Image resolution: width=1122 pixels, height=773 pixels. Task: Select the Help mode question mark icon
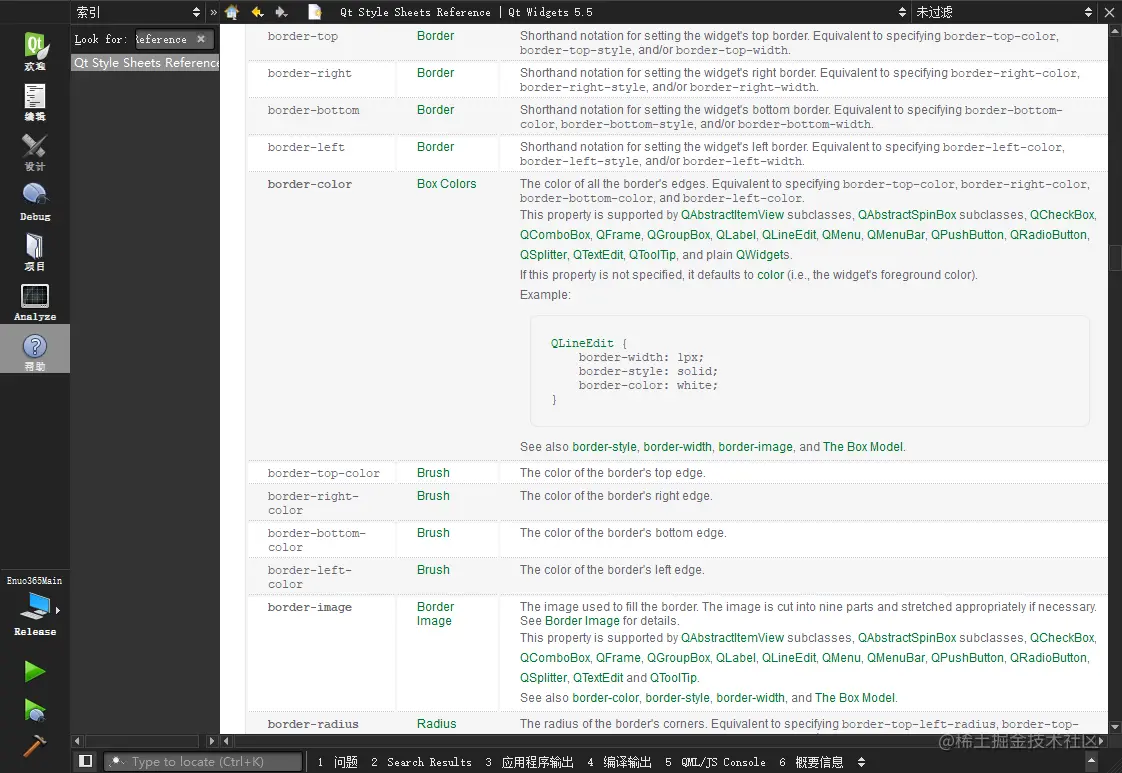(x=35, y=349)
